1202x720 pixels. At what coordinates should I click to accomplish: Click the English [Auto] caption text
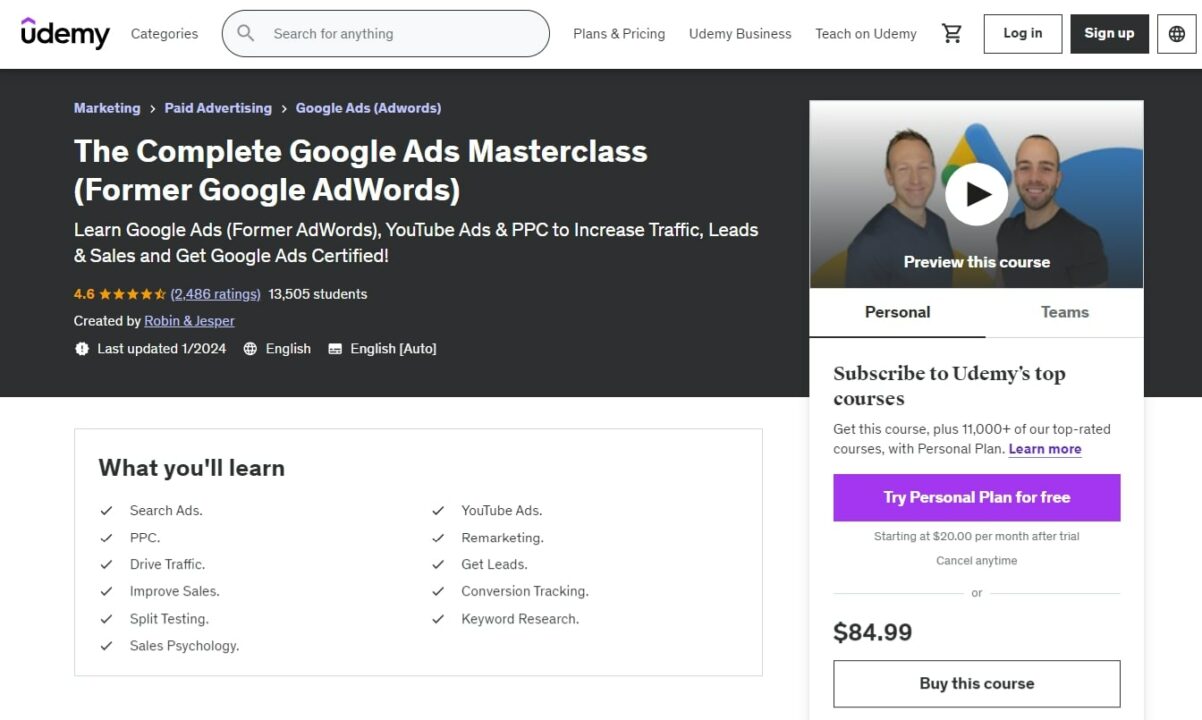click(393, 349)
